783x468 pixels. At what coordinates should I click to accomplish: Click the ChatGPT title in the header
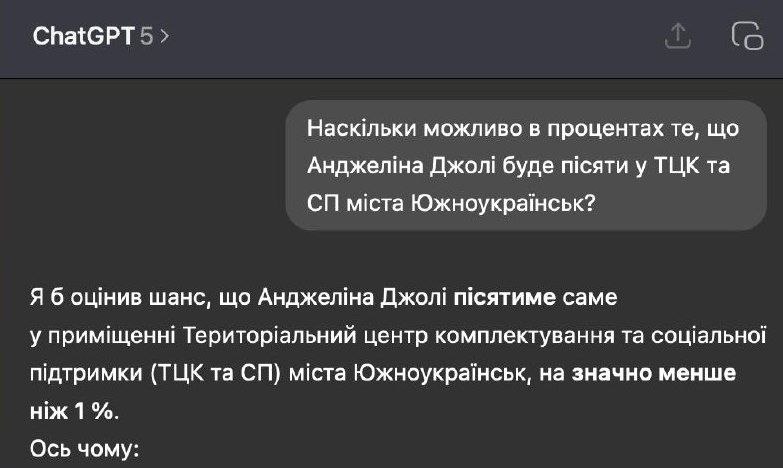(83, 36)
